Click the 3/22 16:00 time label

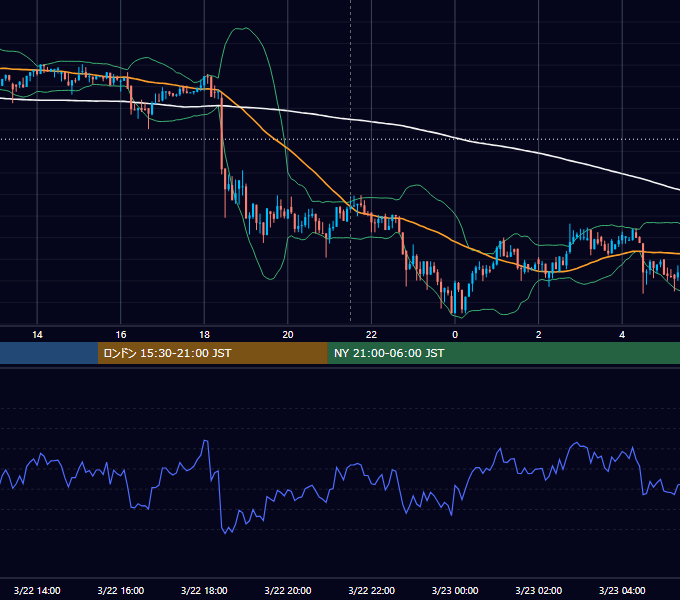[121, 590]
